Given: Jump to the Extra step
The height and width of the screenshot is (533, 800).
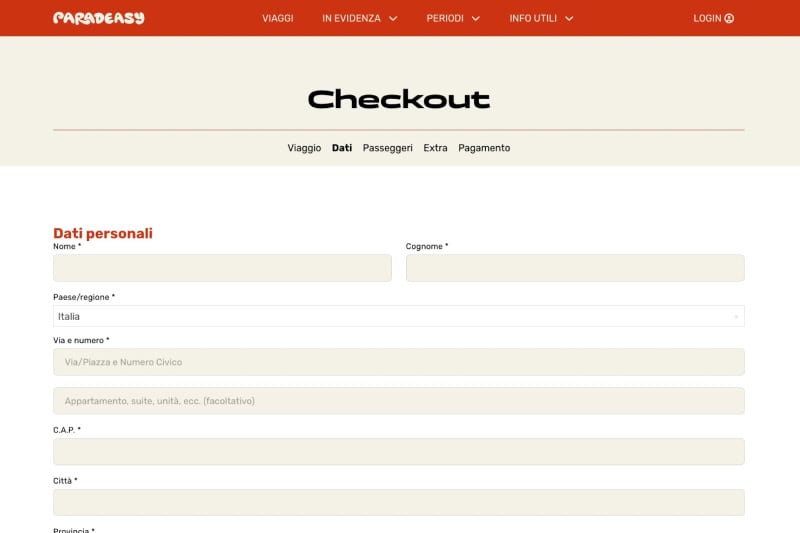Looking at the screenshot, I should point(435,148).
